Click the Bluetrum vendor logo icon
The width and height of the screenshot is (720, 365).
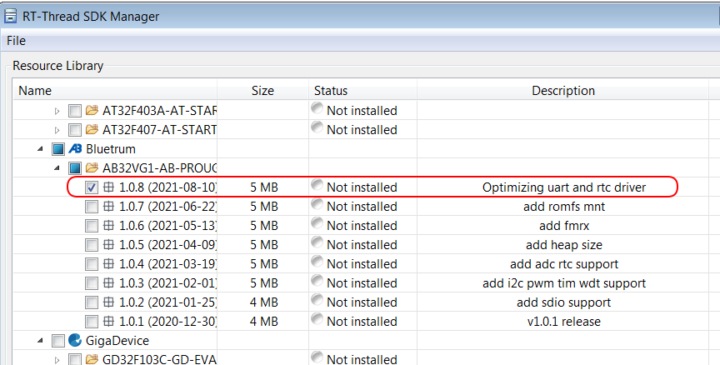[x=75, y=149]
